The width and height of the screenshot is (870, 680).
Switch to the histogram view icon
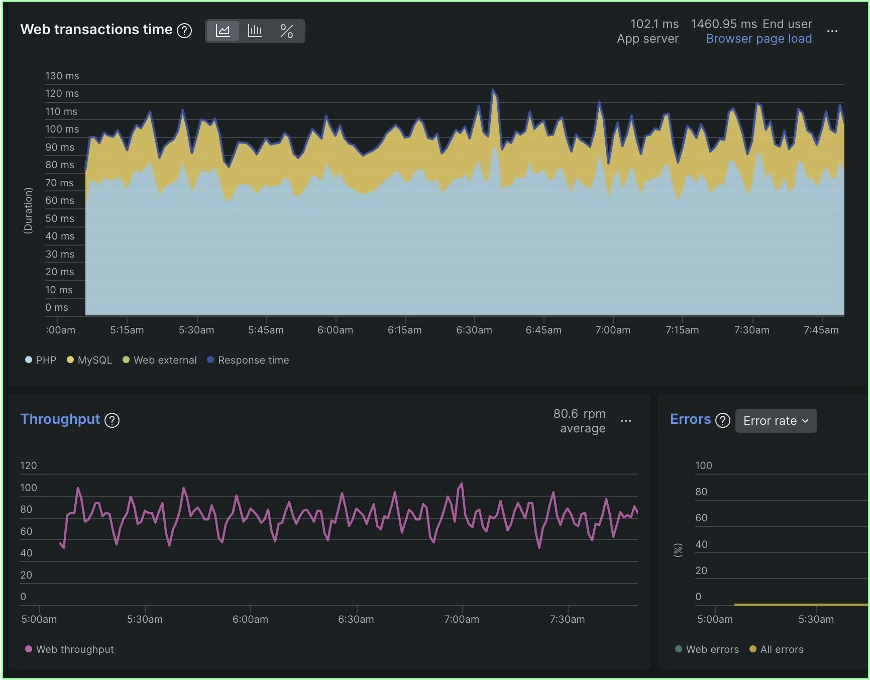(255, 31)
